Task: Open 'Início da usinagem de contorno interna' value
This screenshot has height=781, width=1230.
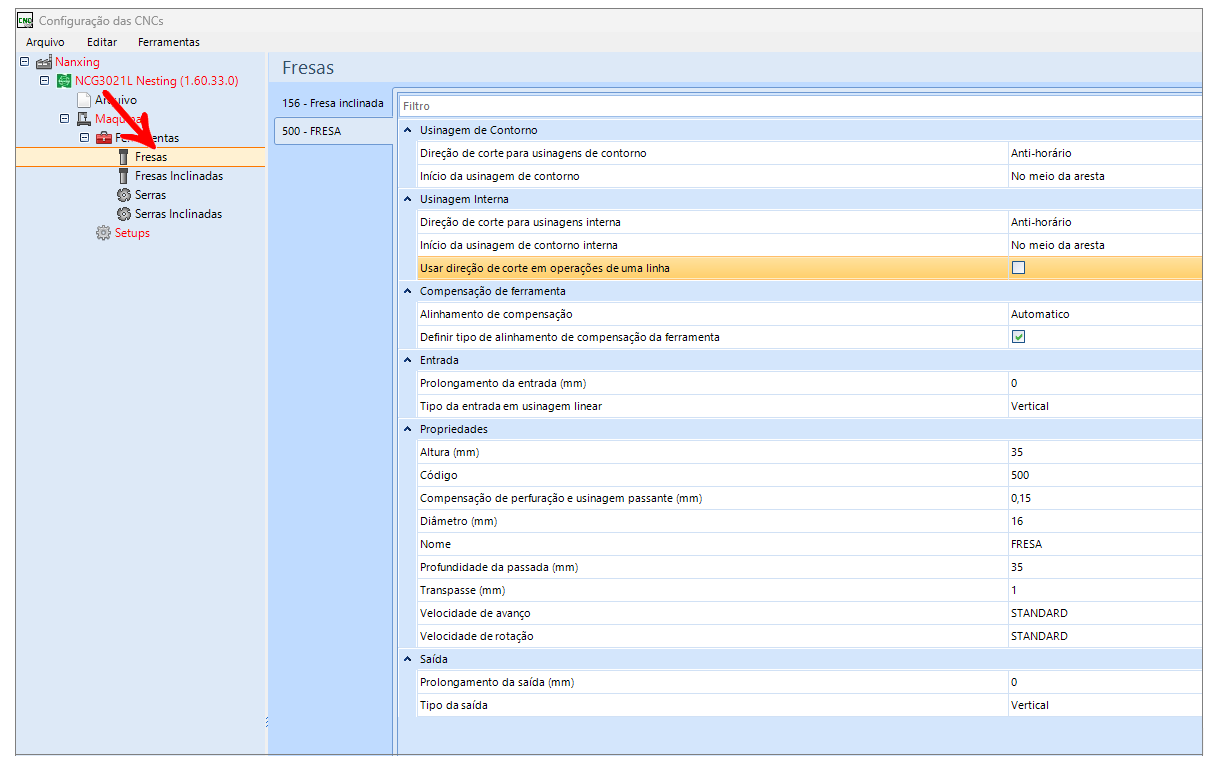Action: click(x=1104, y=245)
